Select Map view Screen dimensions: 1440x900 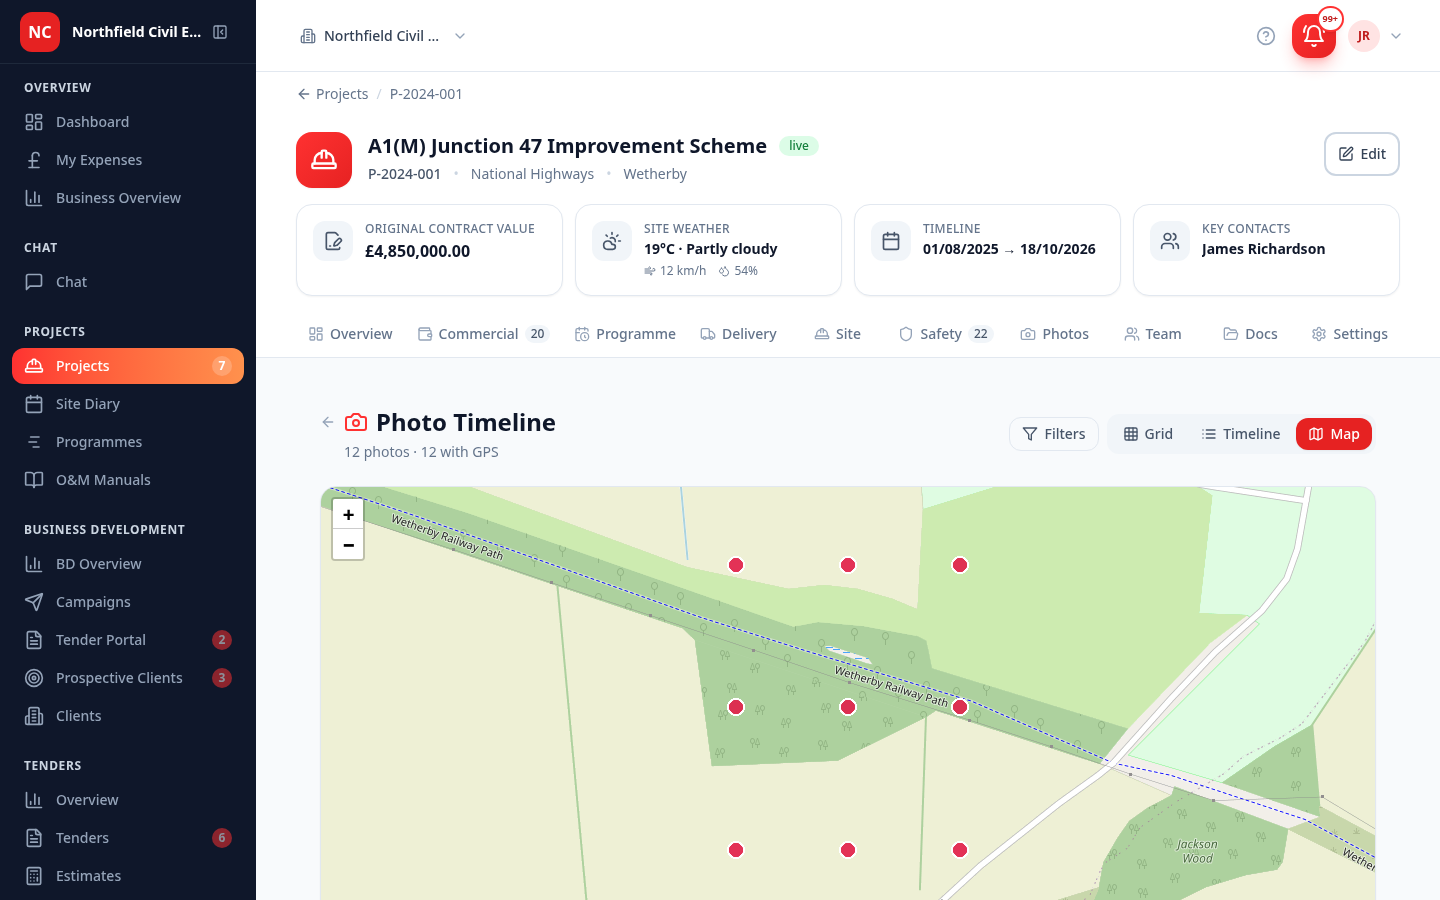(x=1334, y=434)
